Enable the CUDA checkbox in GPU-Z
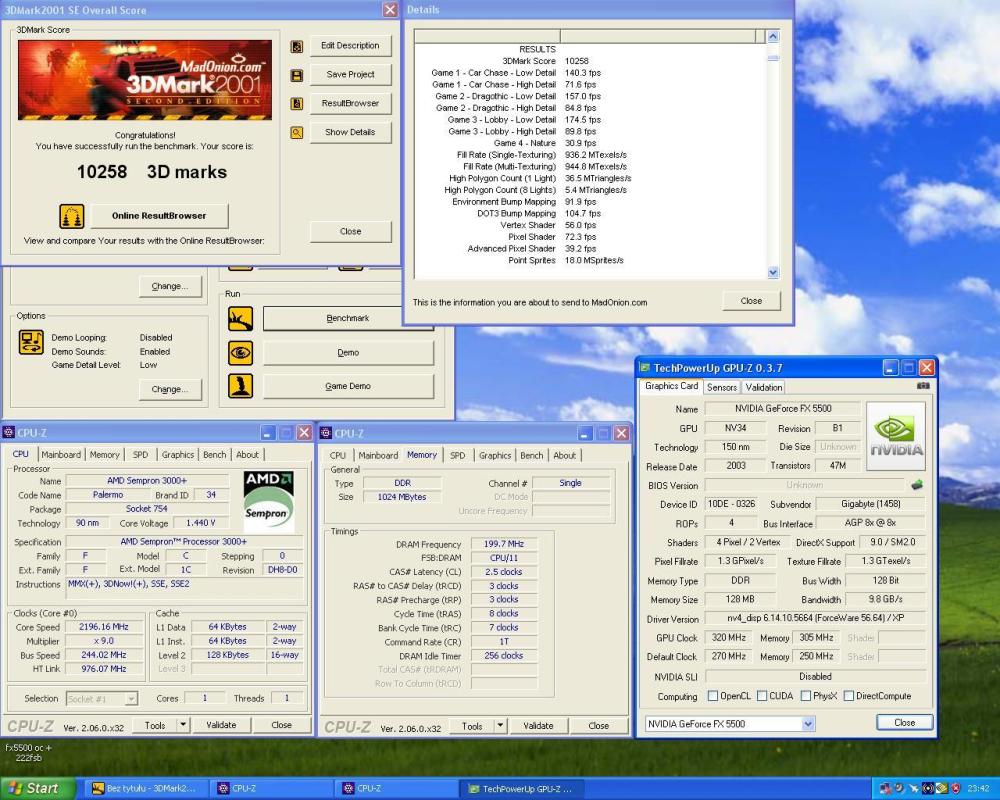1000x800 pixels. tap(762, 696)
